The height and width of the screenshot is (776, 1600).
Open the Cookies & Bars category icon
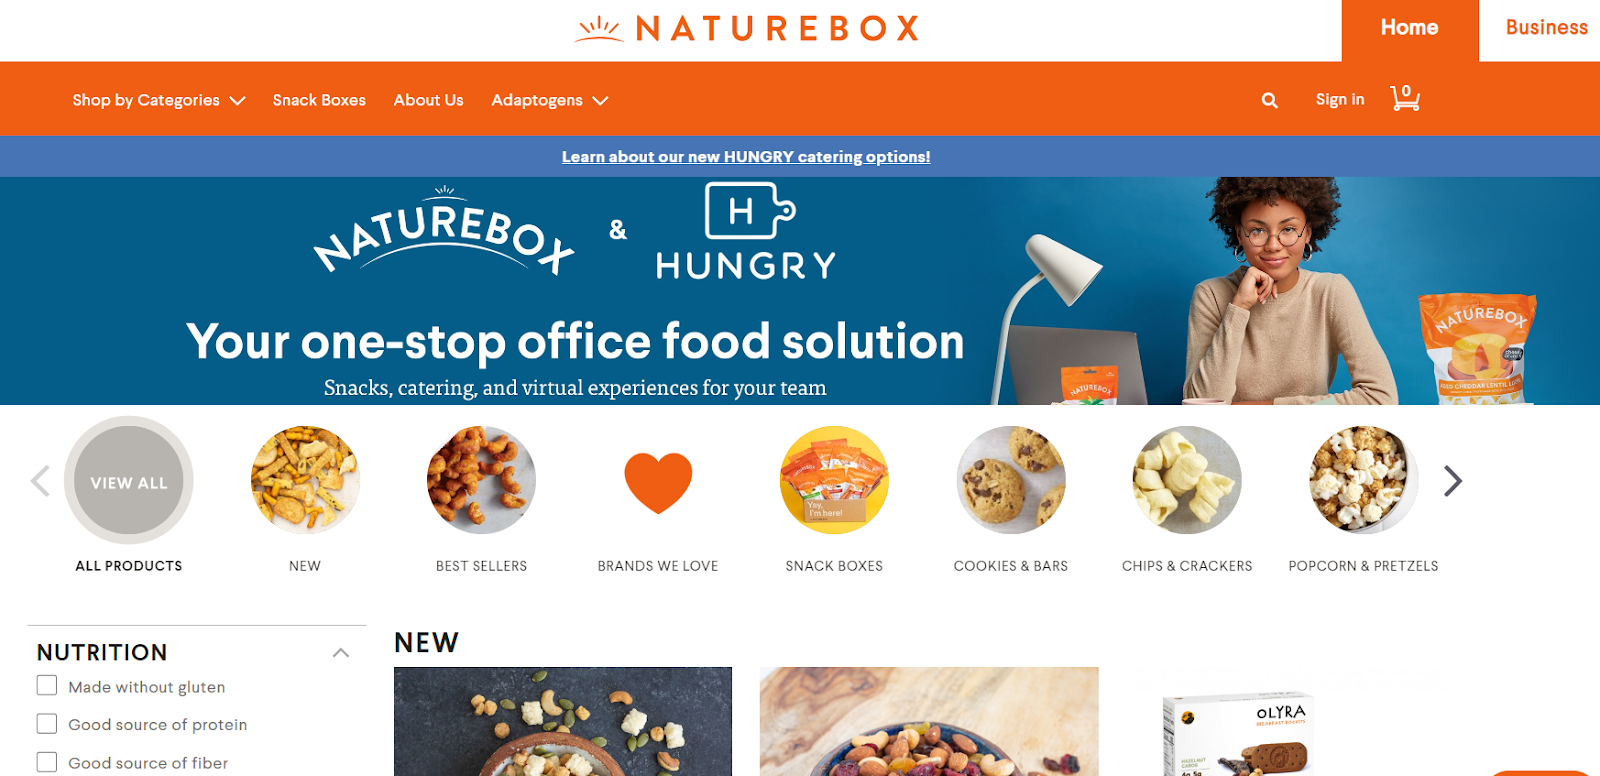point(1011,480)
